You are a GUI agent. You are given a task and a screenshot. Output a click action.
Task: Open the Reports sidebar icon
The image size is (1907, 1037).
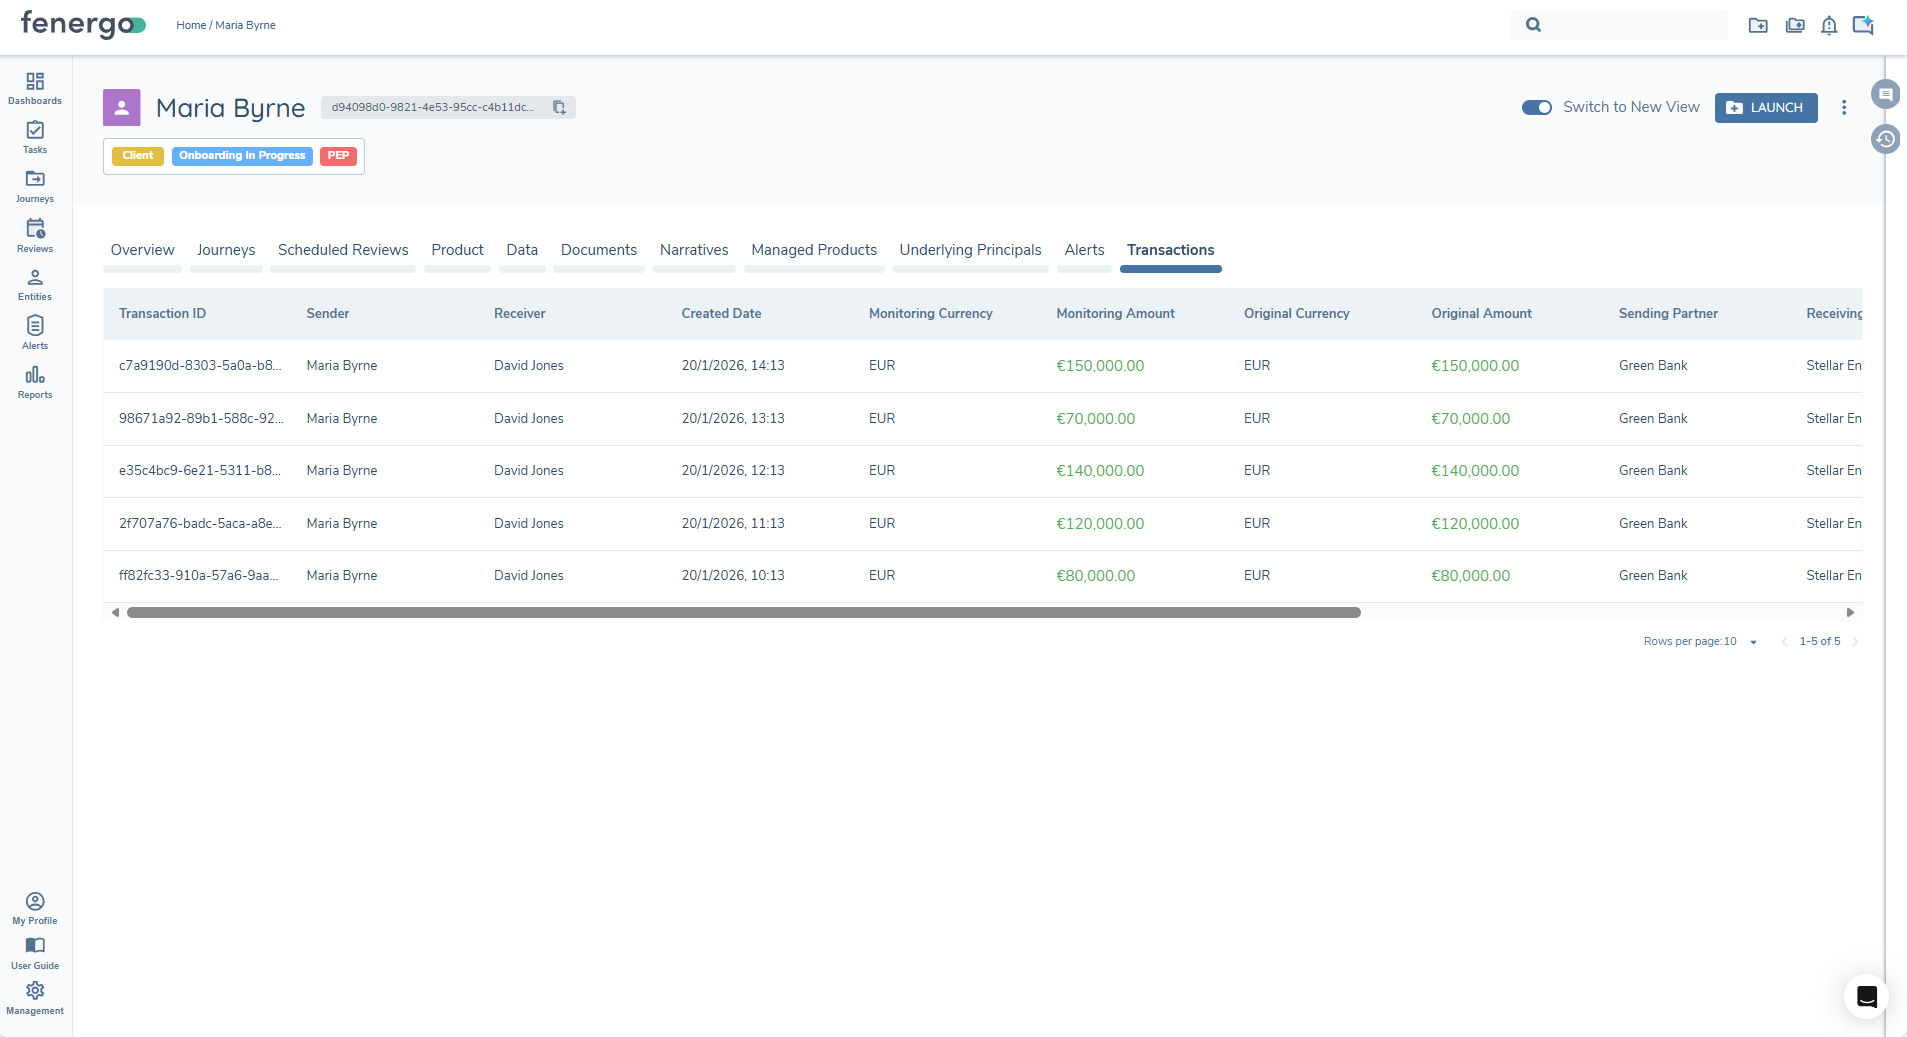[x=35, y=382]
